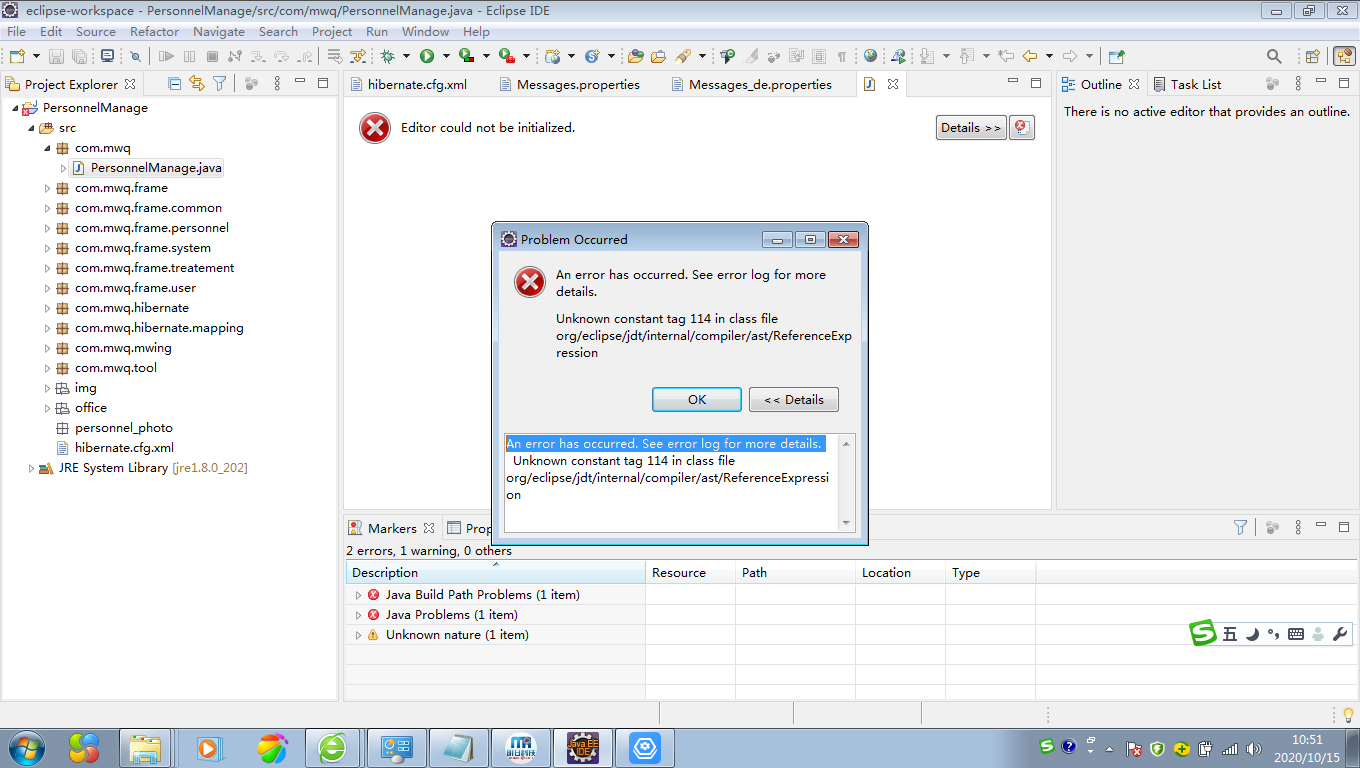This screenshot has width=1360, height=768.
Task: Click the Save All toolbar icon
Action: click(x=79, y=57)
